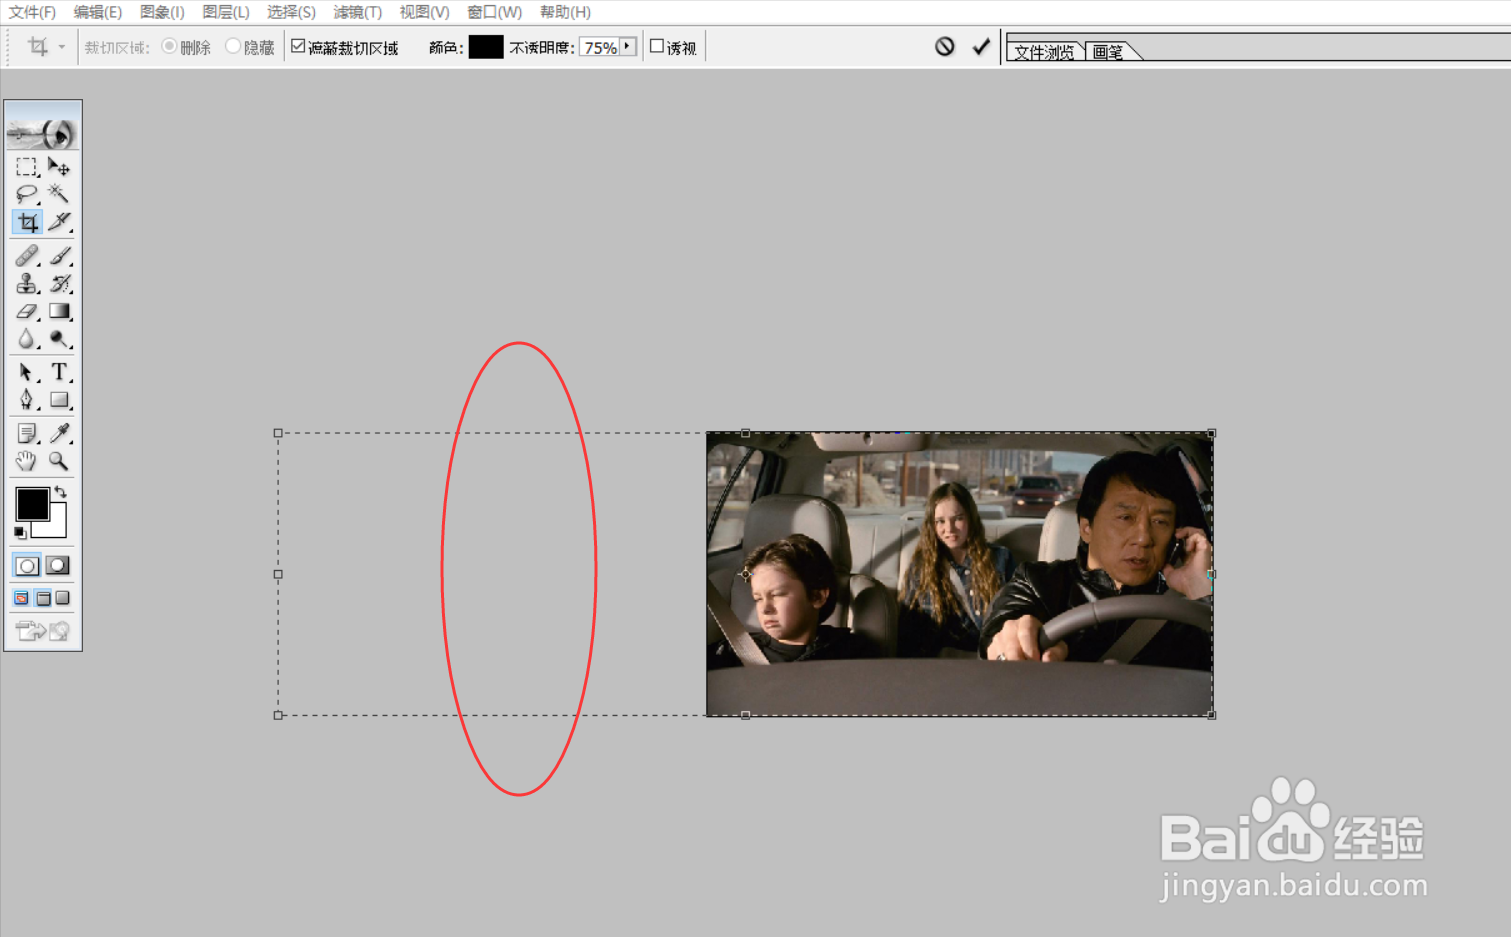Viewport: 1511px width, 937px height.
Task: Open the 选择(S) menu
Action: click(291, 12)
